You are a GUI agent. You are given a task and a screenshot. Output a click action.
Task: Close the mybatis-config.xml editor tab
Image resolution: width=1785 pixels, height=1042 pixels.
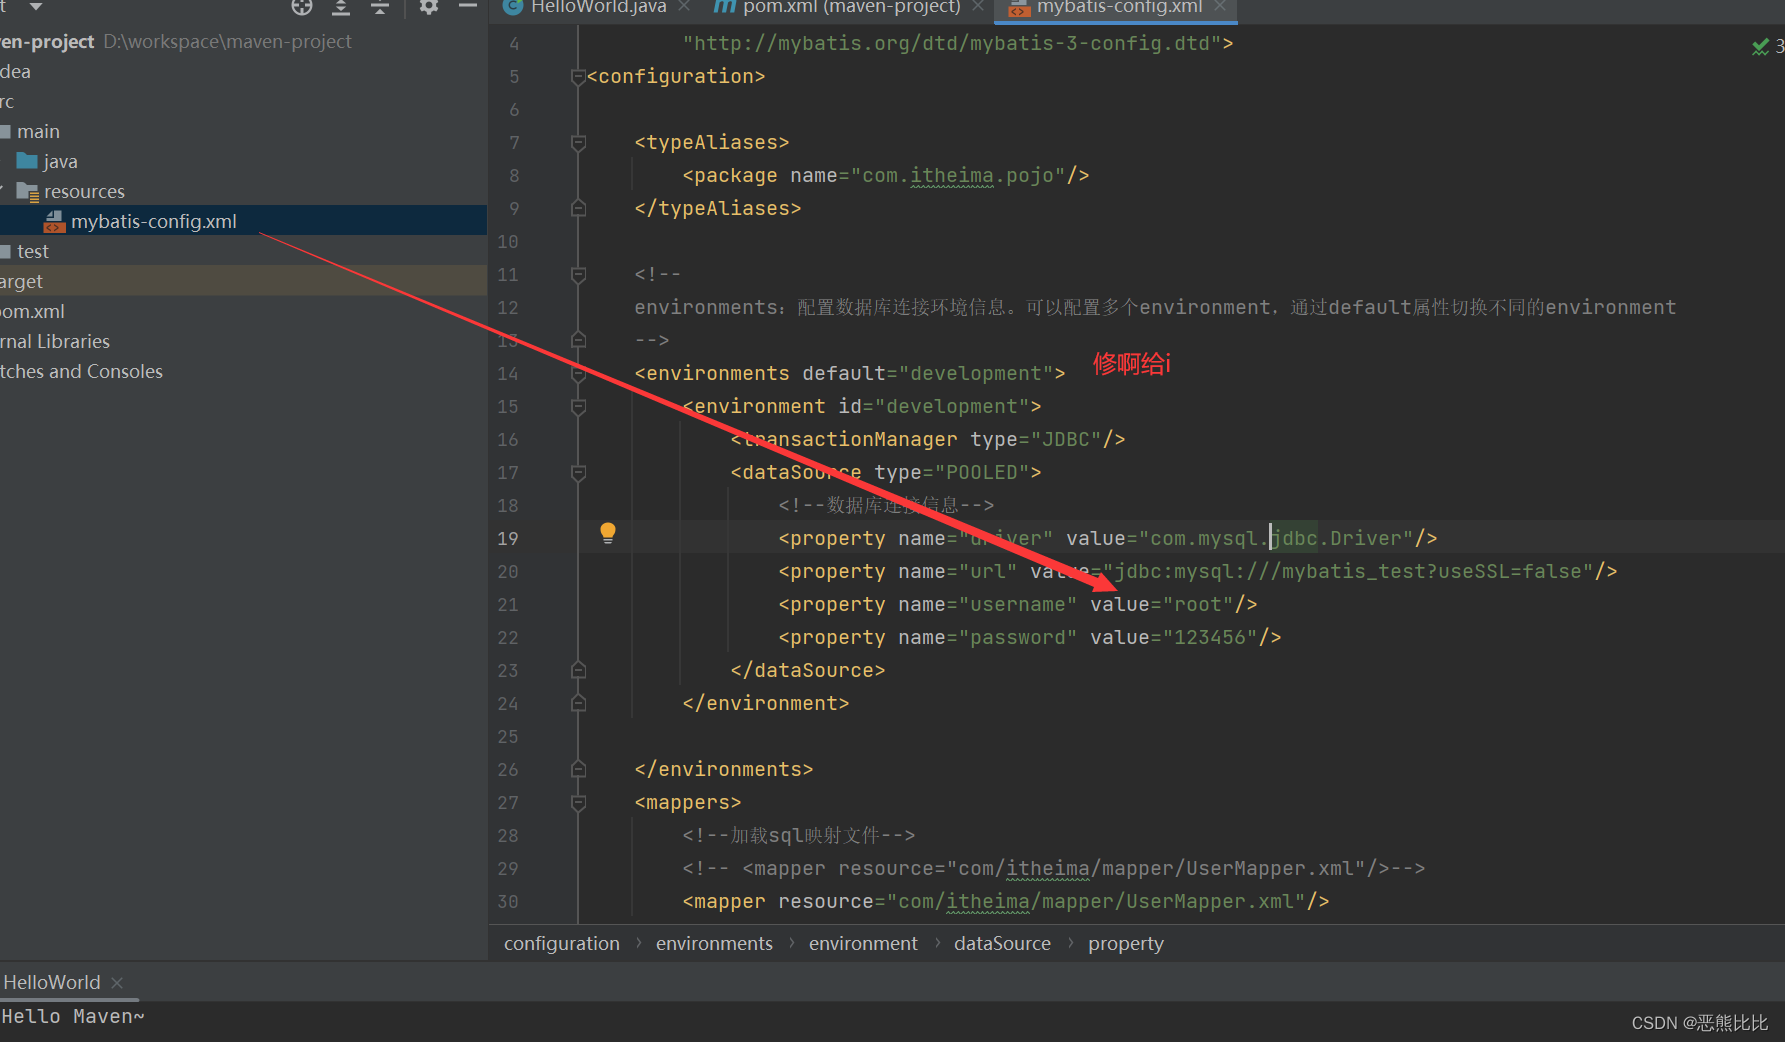[x=1220, y=6]
